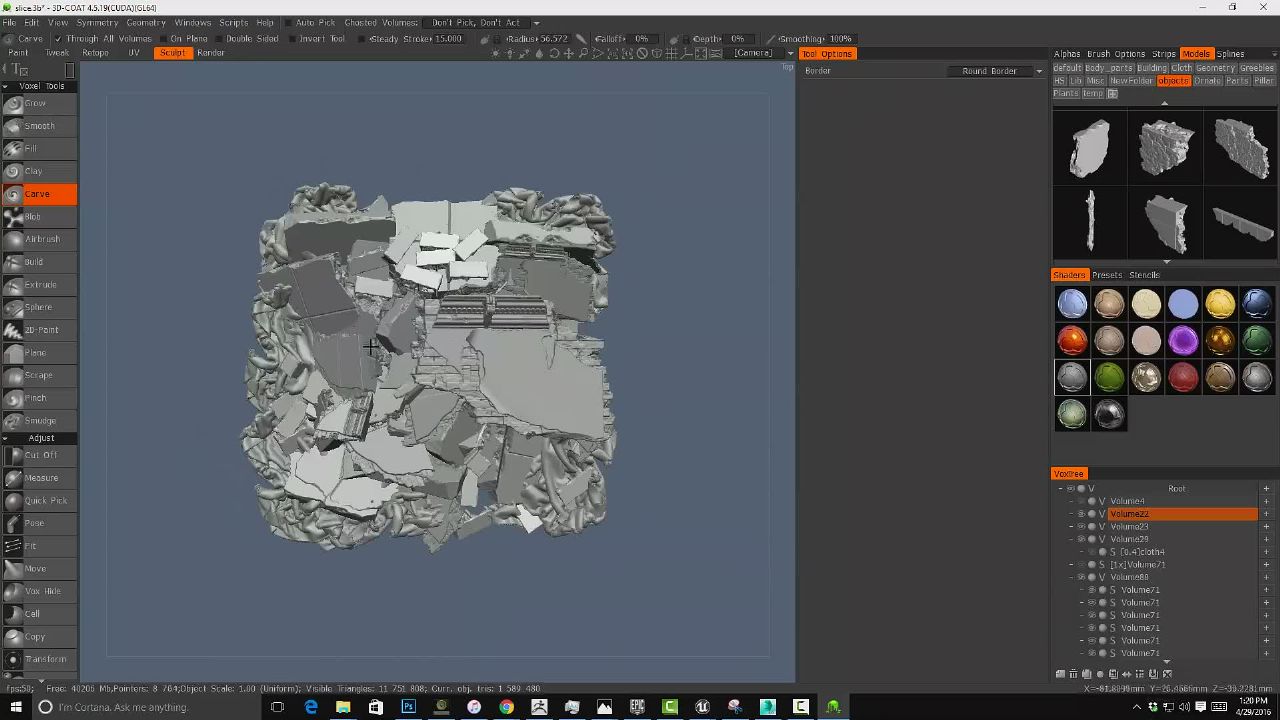Open the Cloth models folder
1280x720 pixels.
click(1182, 68)
